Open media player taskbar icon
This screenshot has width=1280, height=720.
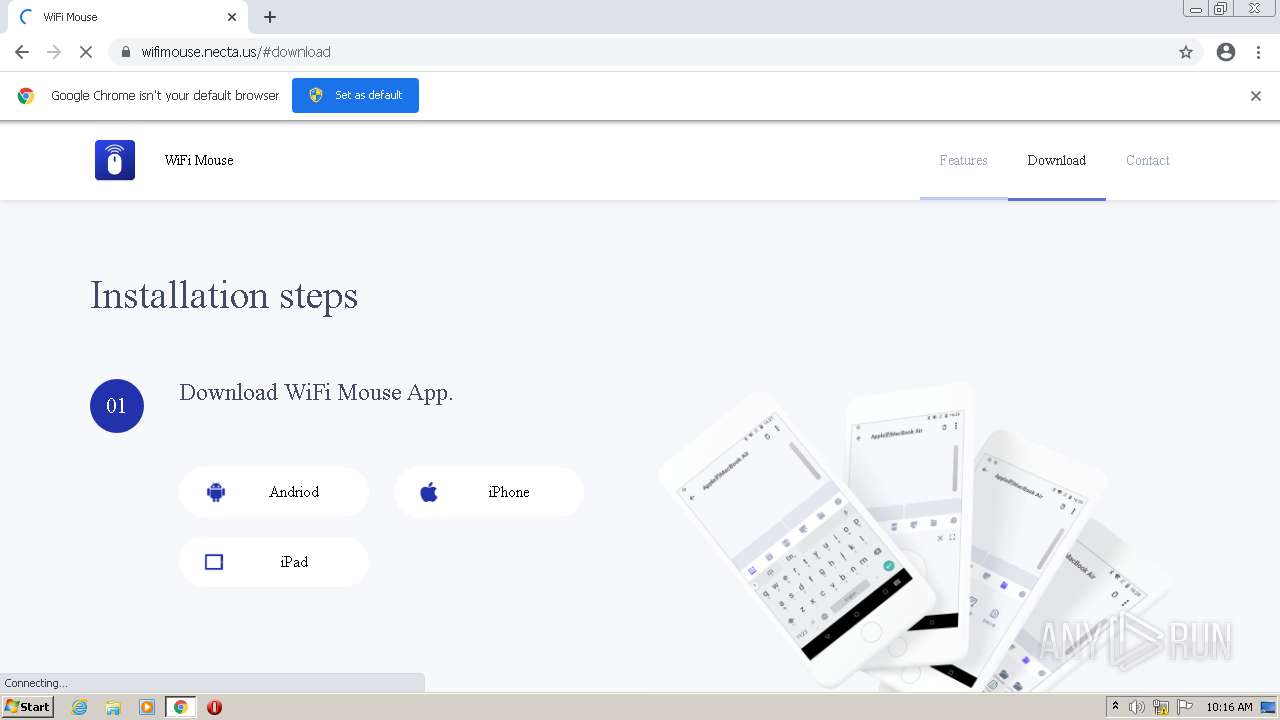point(147,707)
